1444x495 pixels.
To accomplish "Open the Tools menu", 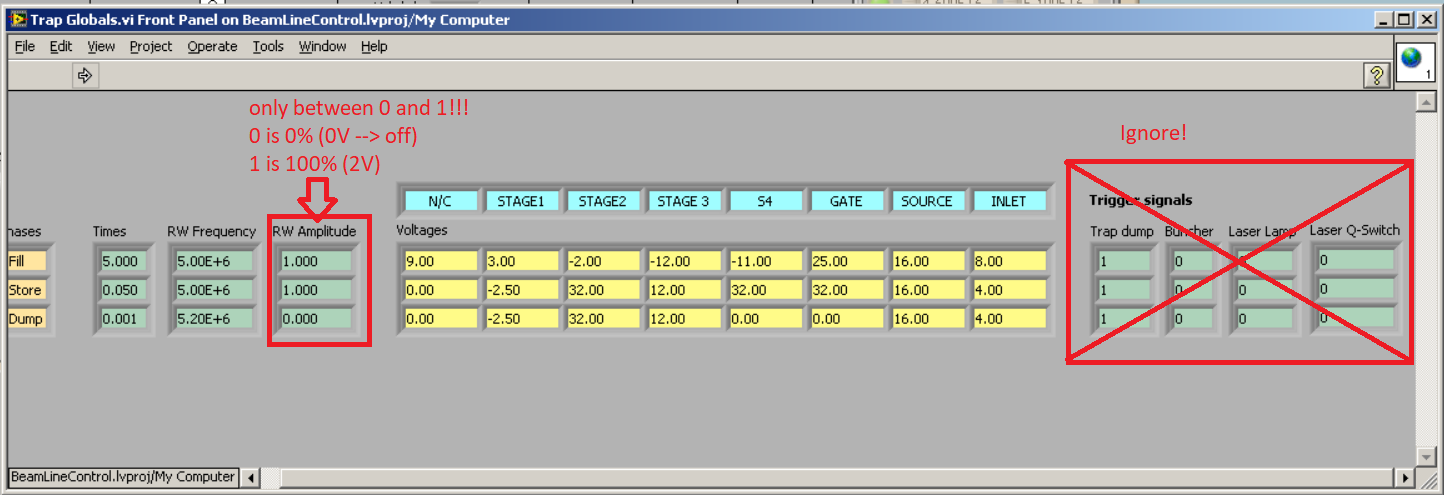I will click(x=268, y=46).
